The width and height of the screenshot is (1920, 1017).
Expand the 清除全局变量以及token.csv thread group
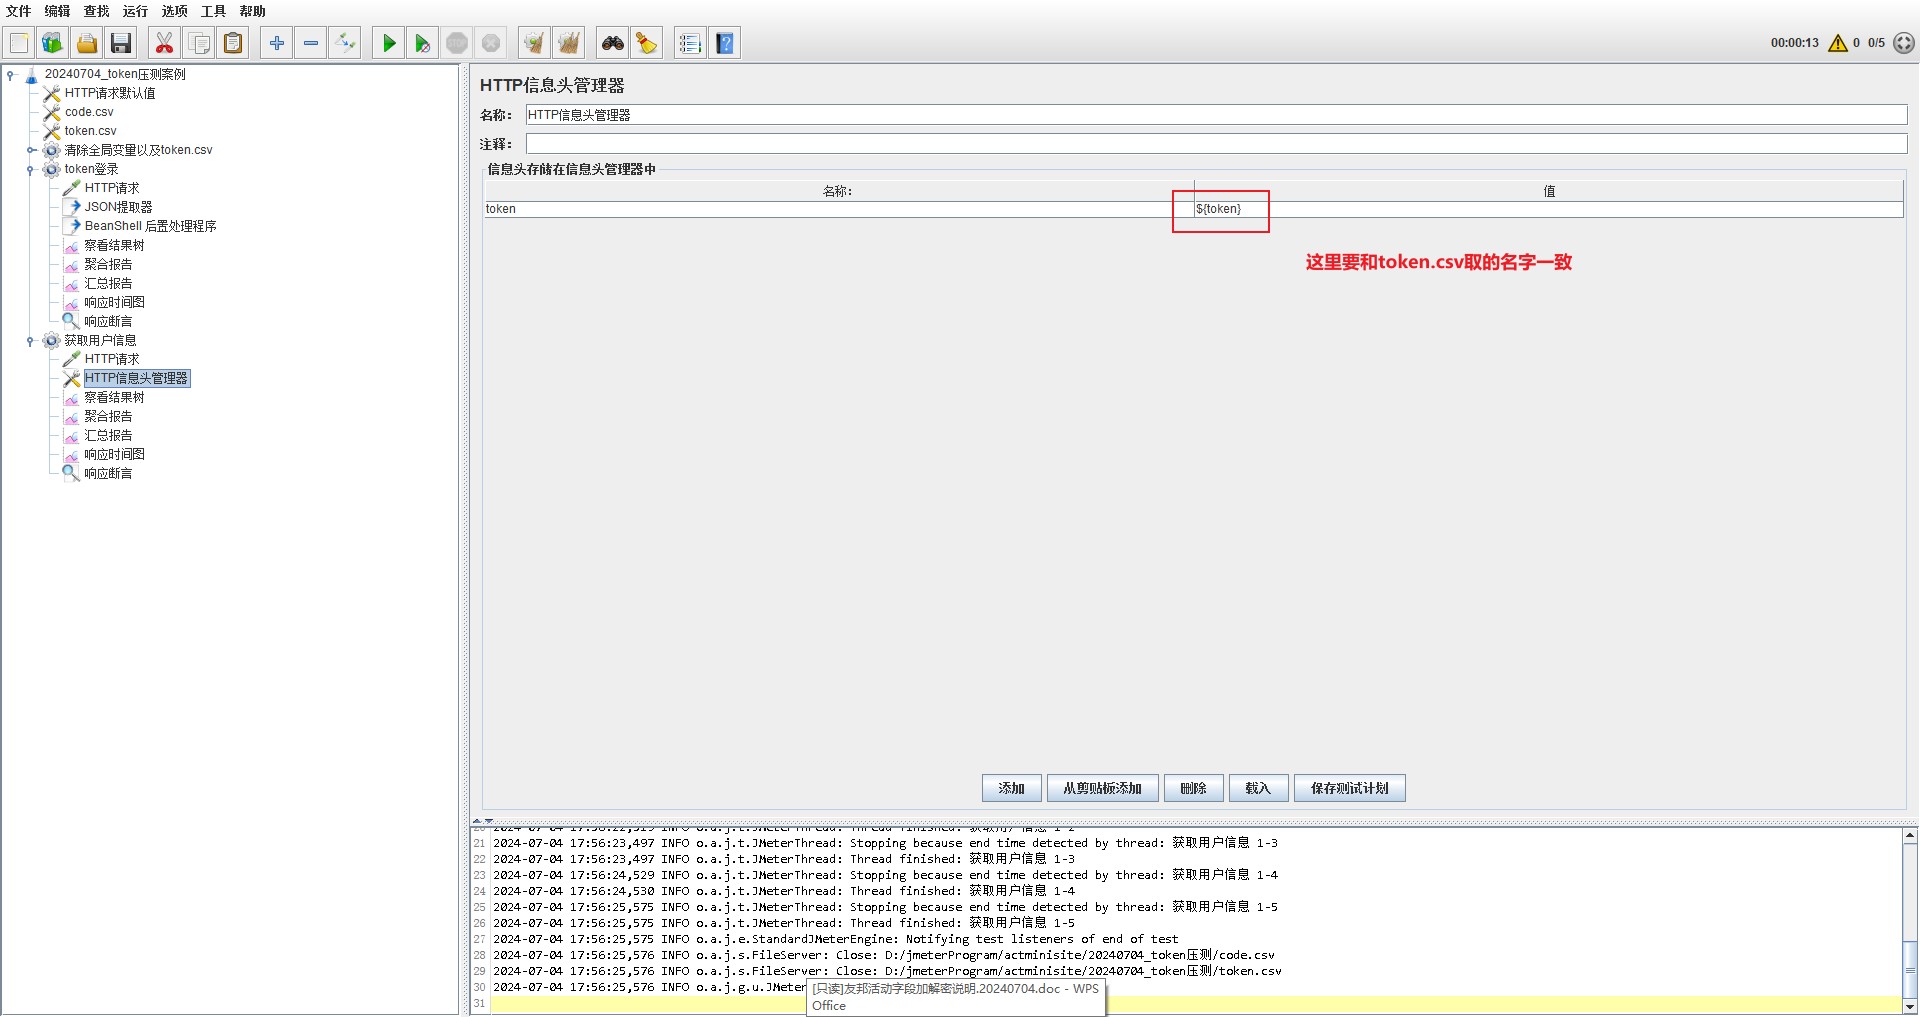pyautogui.click(x=30, y=151)
